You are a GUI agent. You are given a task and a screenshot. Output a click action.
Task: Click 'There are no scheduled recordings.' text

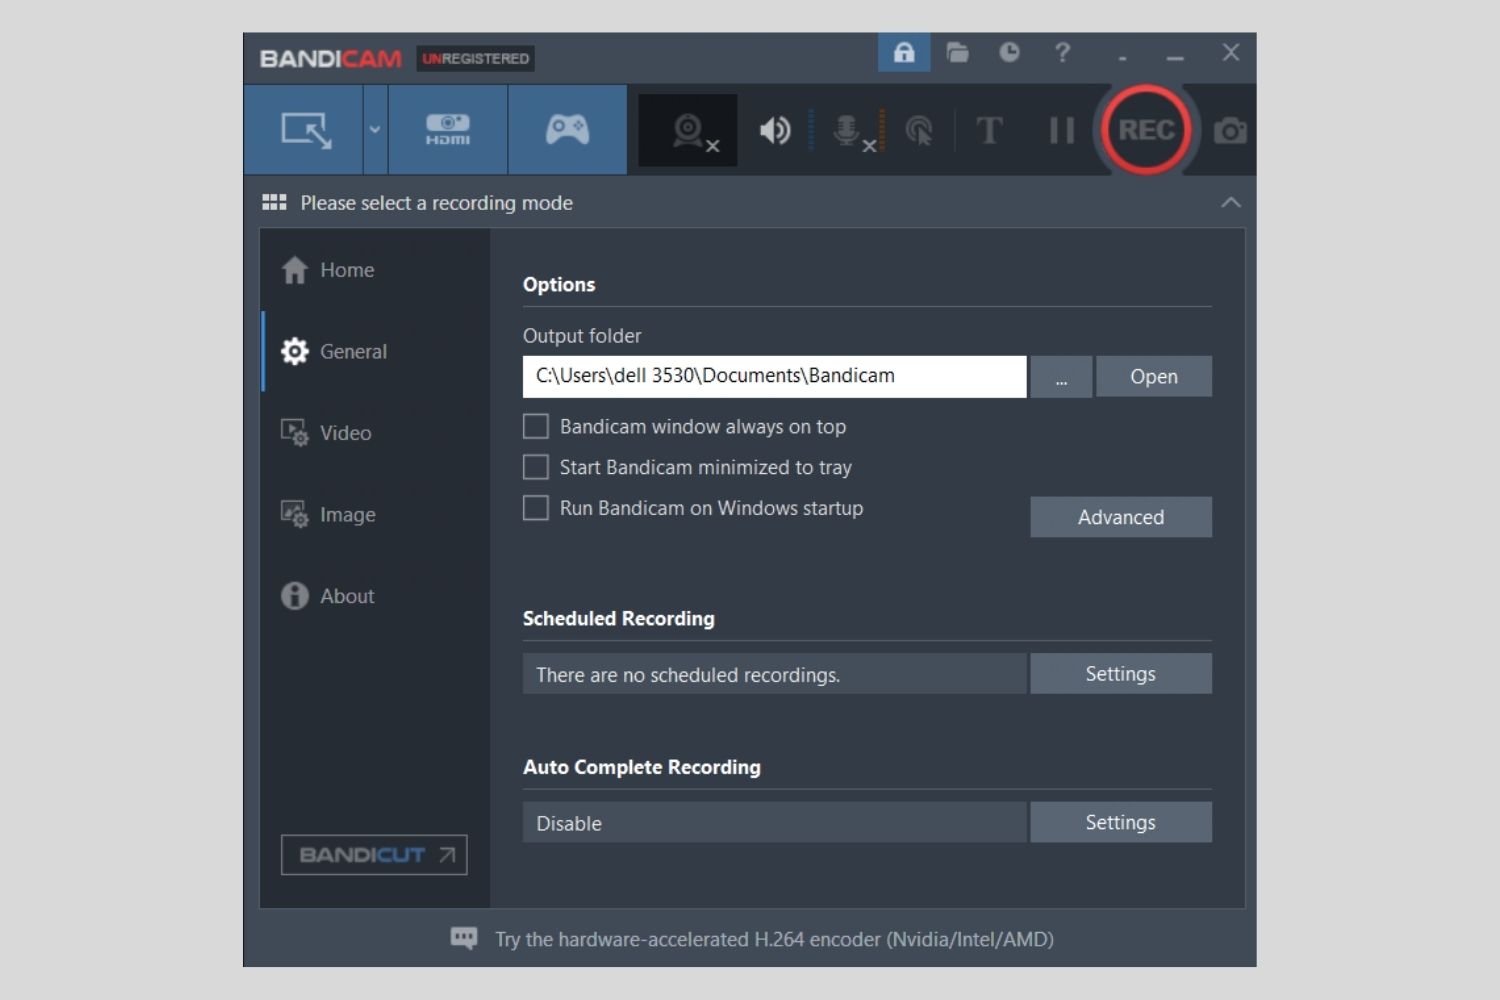point(688,675)
